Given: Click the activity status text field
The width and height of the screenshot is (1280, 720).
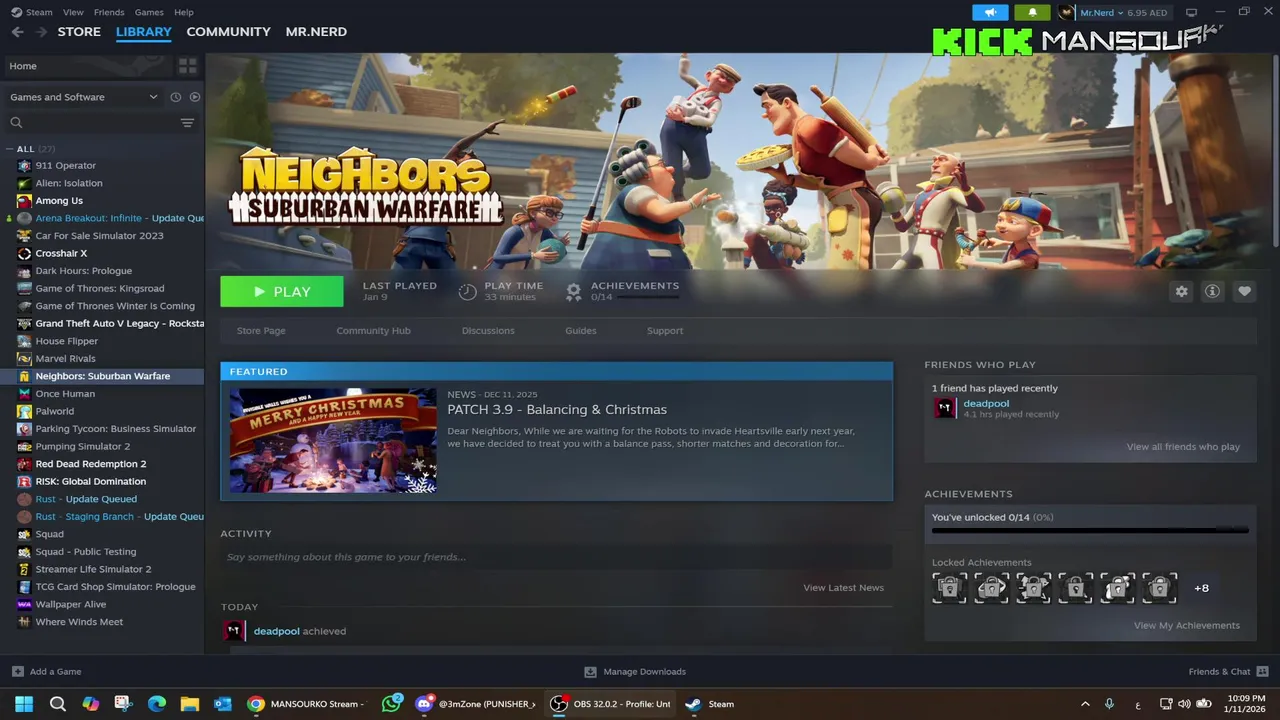Looking at the screenshot, I should (x=556, y=557).
